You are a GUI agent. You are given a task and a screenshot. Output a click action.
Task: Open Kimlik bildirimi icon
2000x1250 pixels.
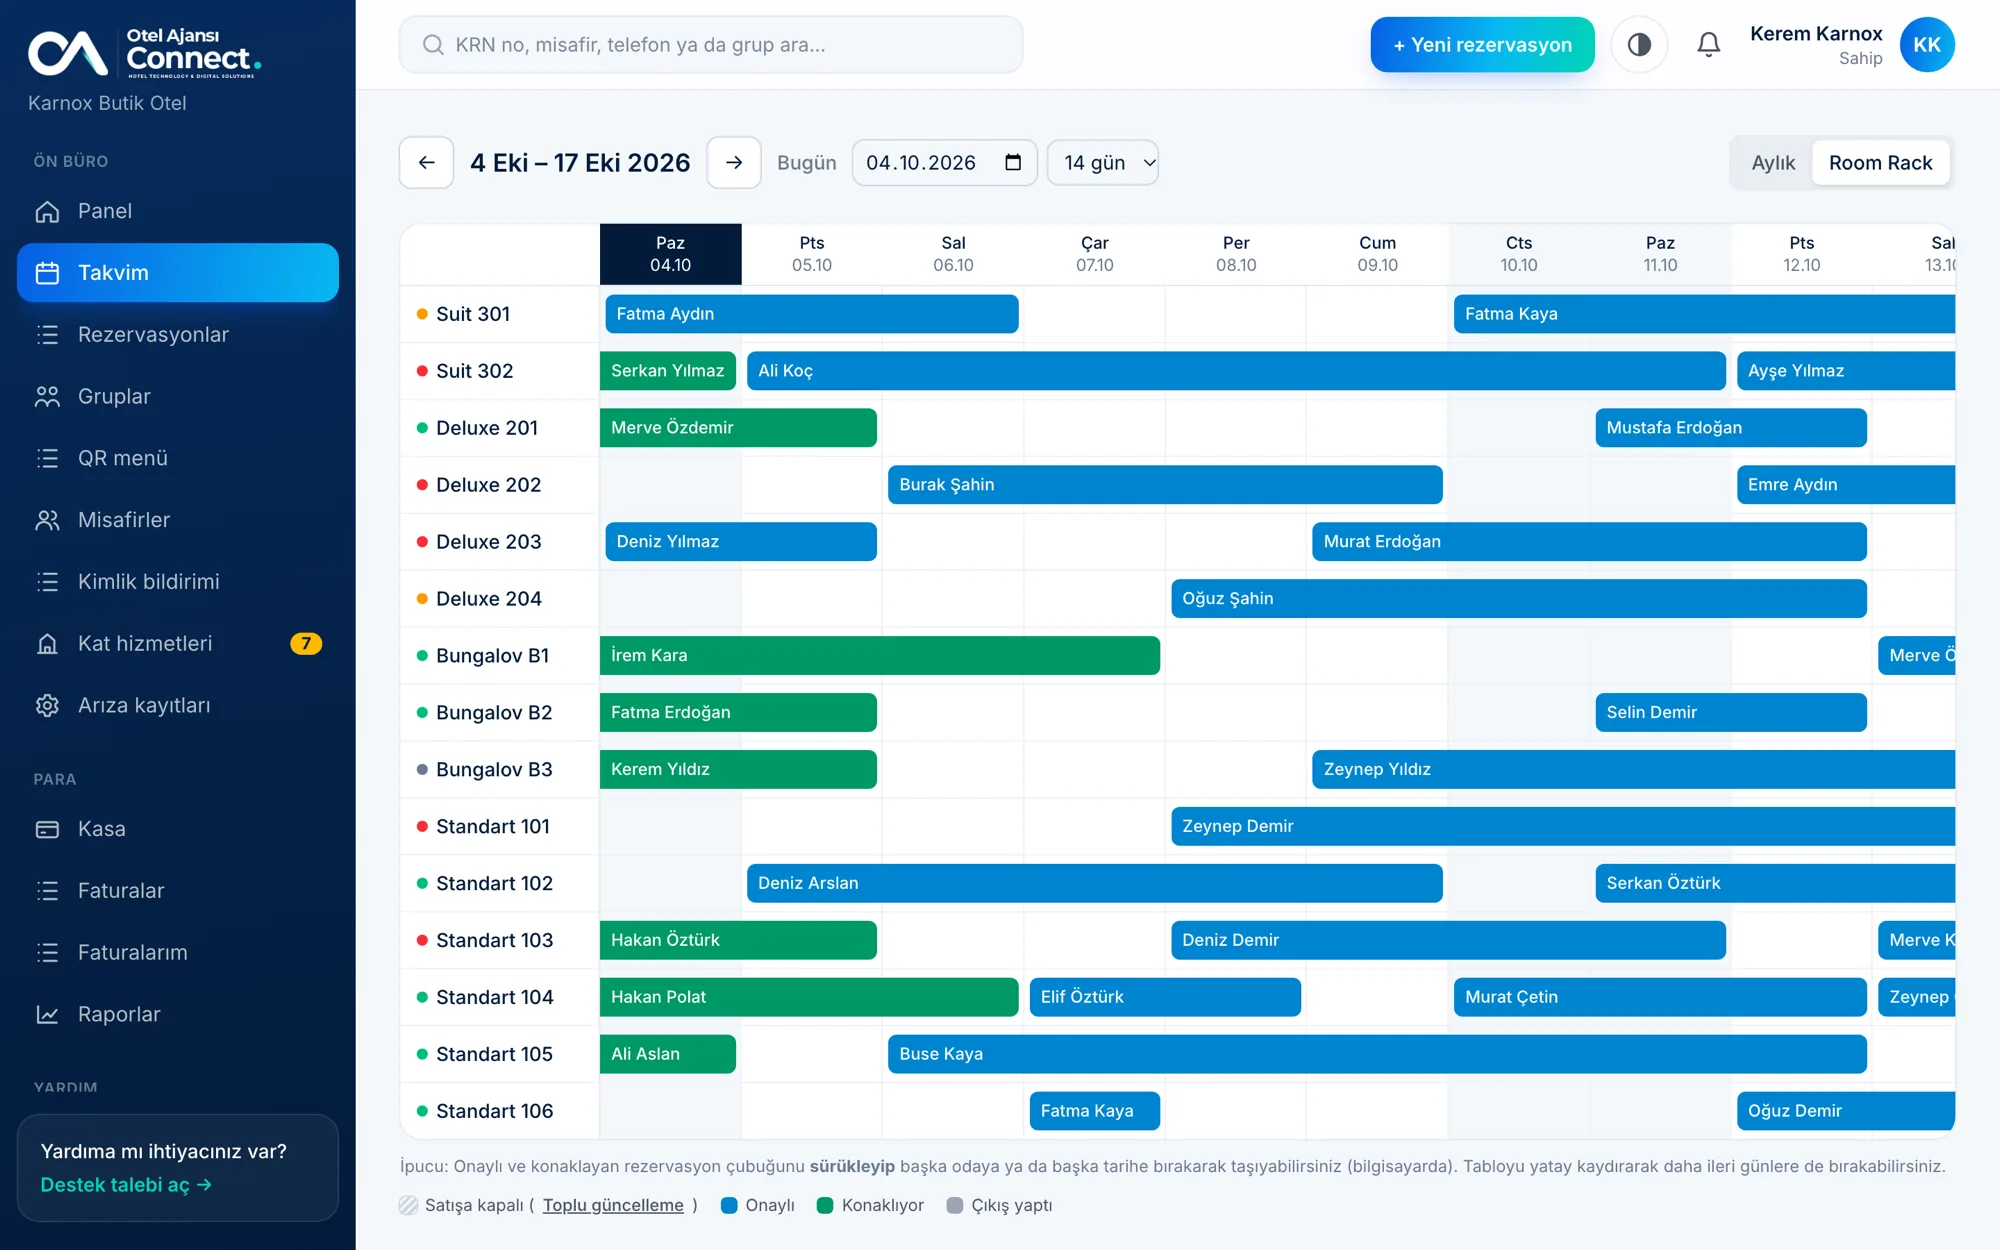(x=47, y=582)
